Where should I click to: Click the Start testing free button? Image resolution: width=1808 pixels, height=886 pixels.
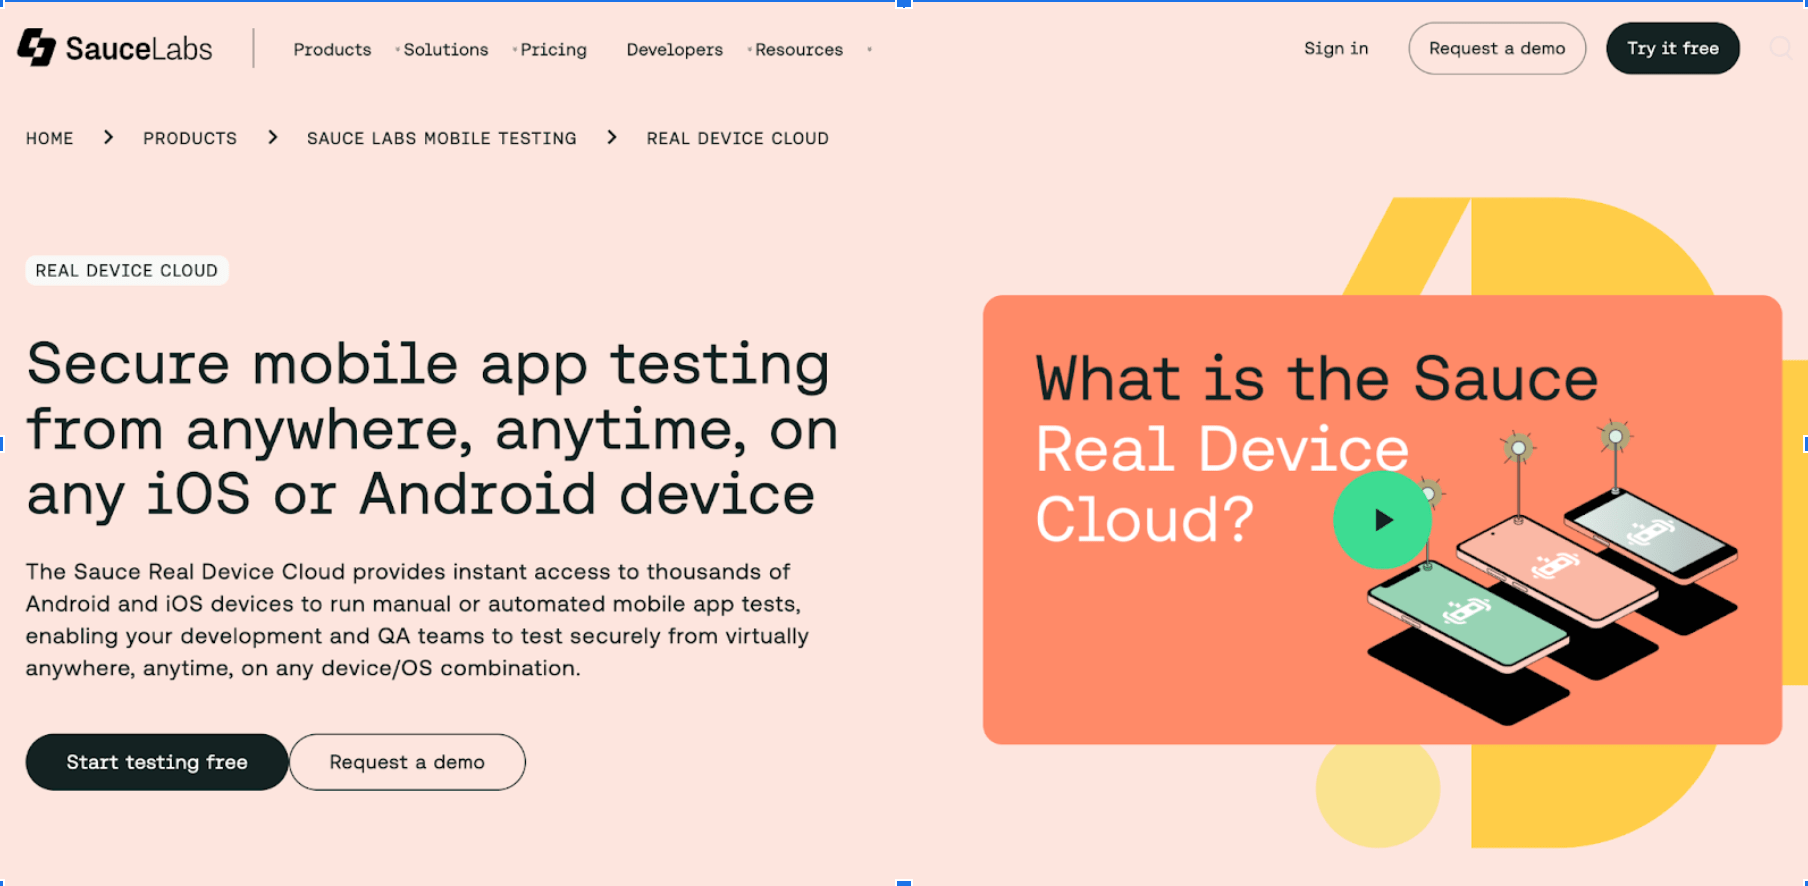click(x=157, y=762)
